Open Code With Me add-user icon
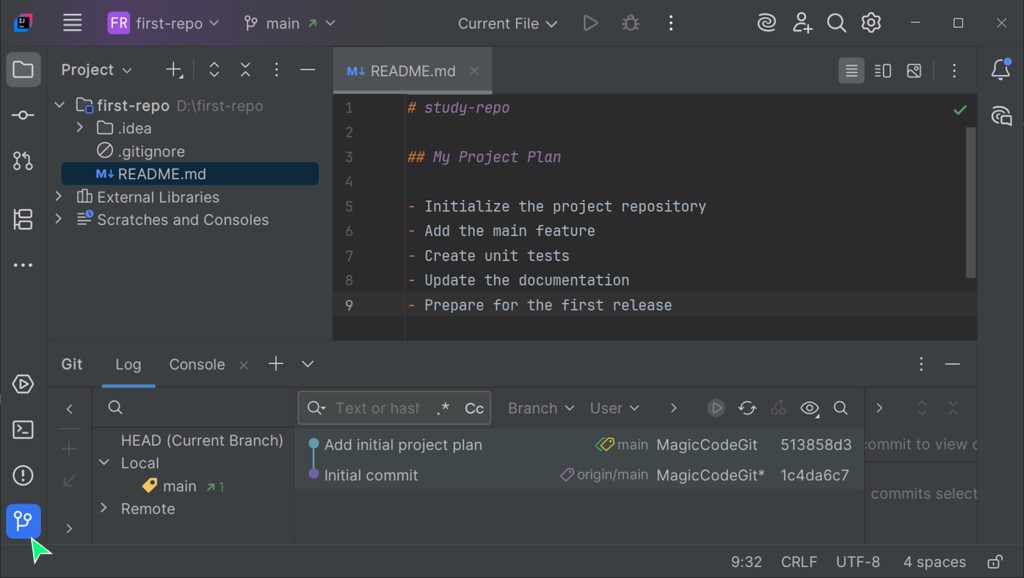Screen dimensions: 1024x578 tap(802, 24)
